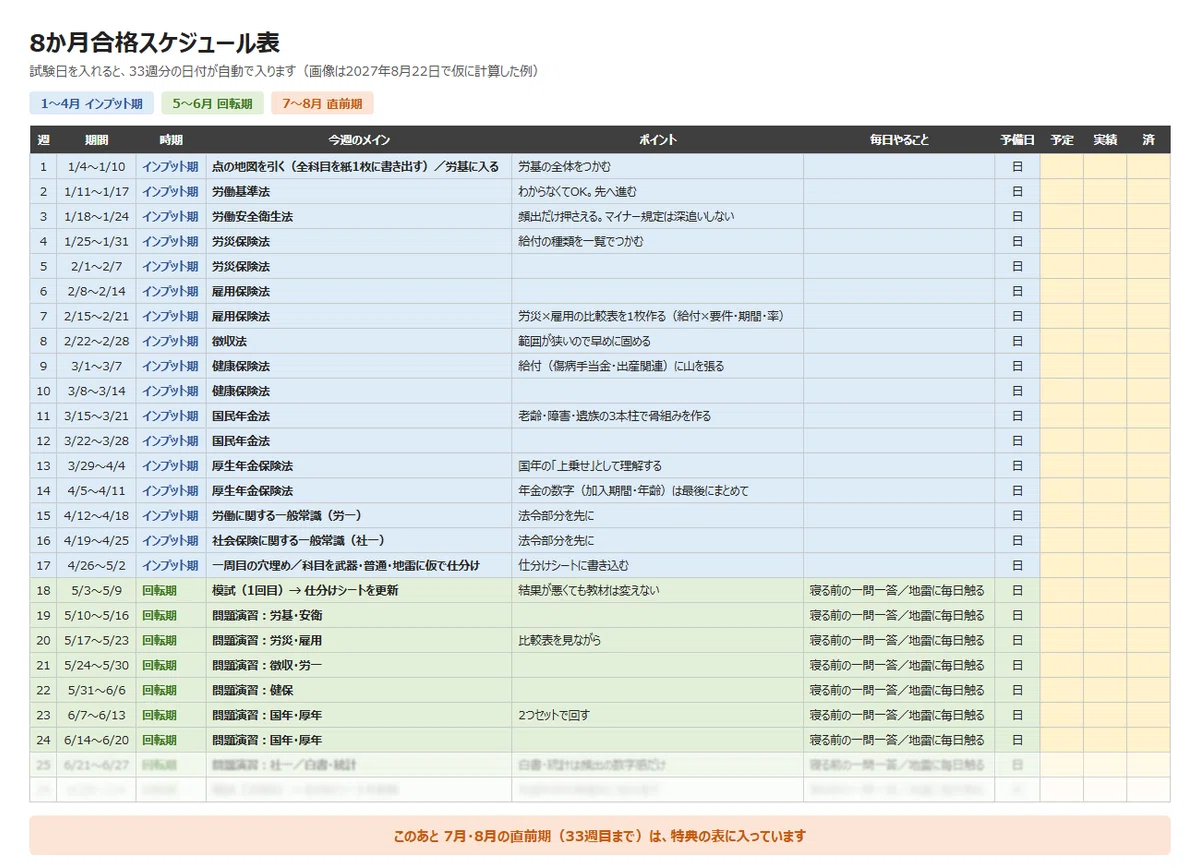Select the 5～6月 回転期 legend badge

pos(212,103)
